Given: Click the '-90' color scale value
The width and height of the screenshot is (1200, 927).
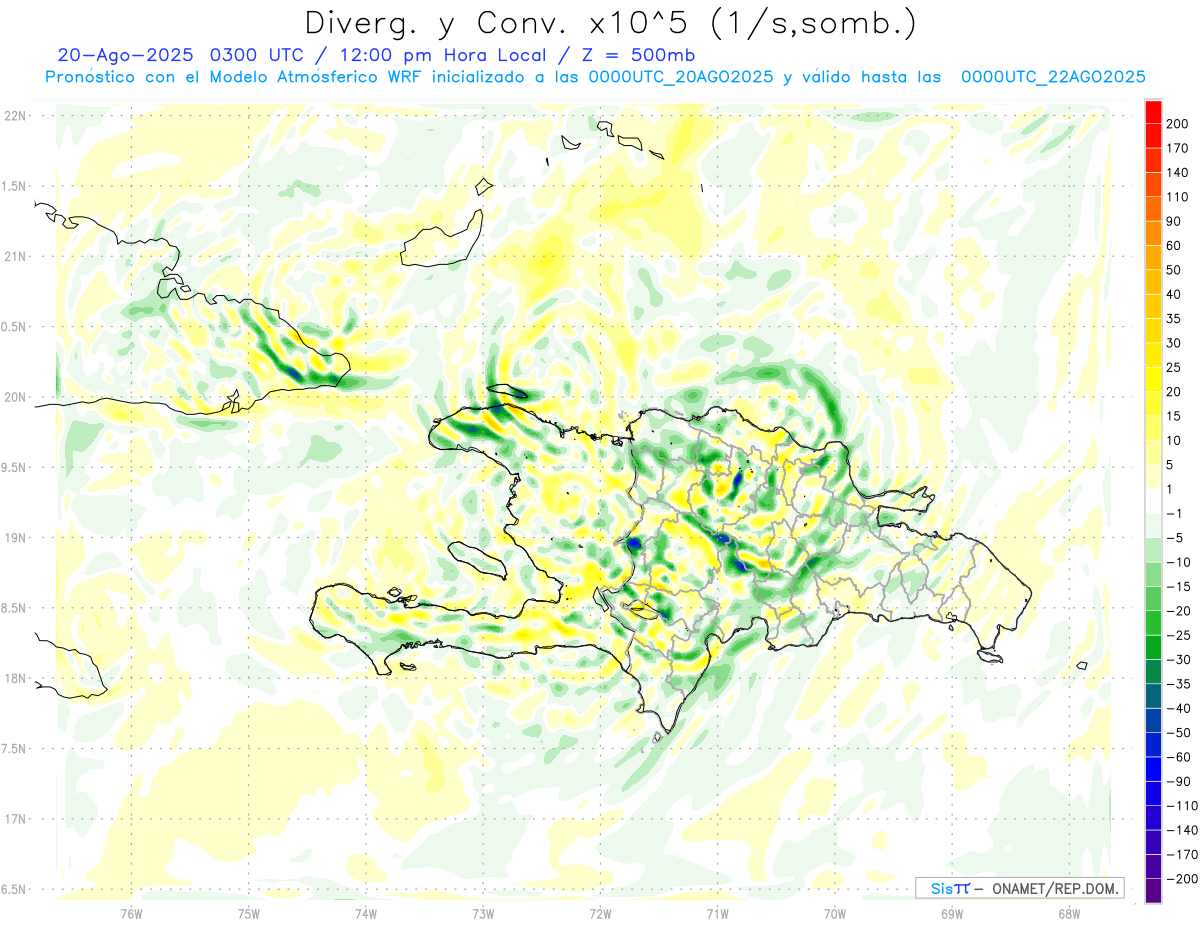Looking at the screenshot, I should click(1179, 781).
